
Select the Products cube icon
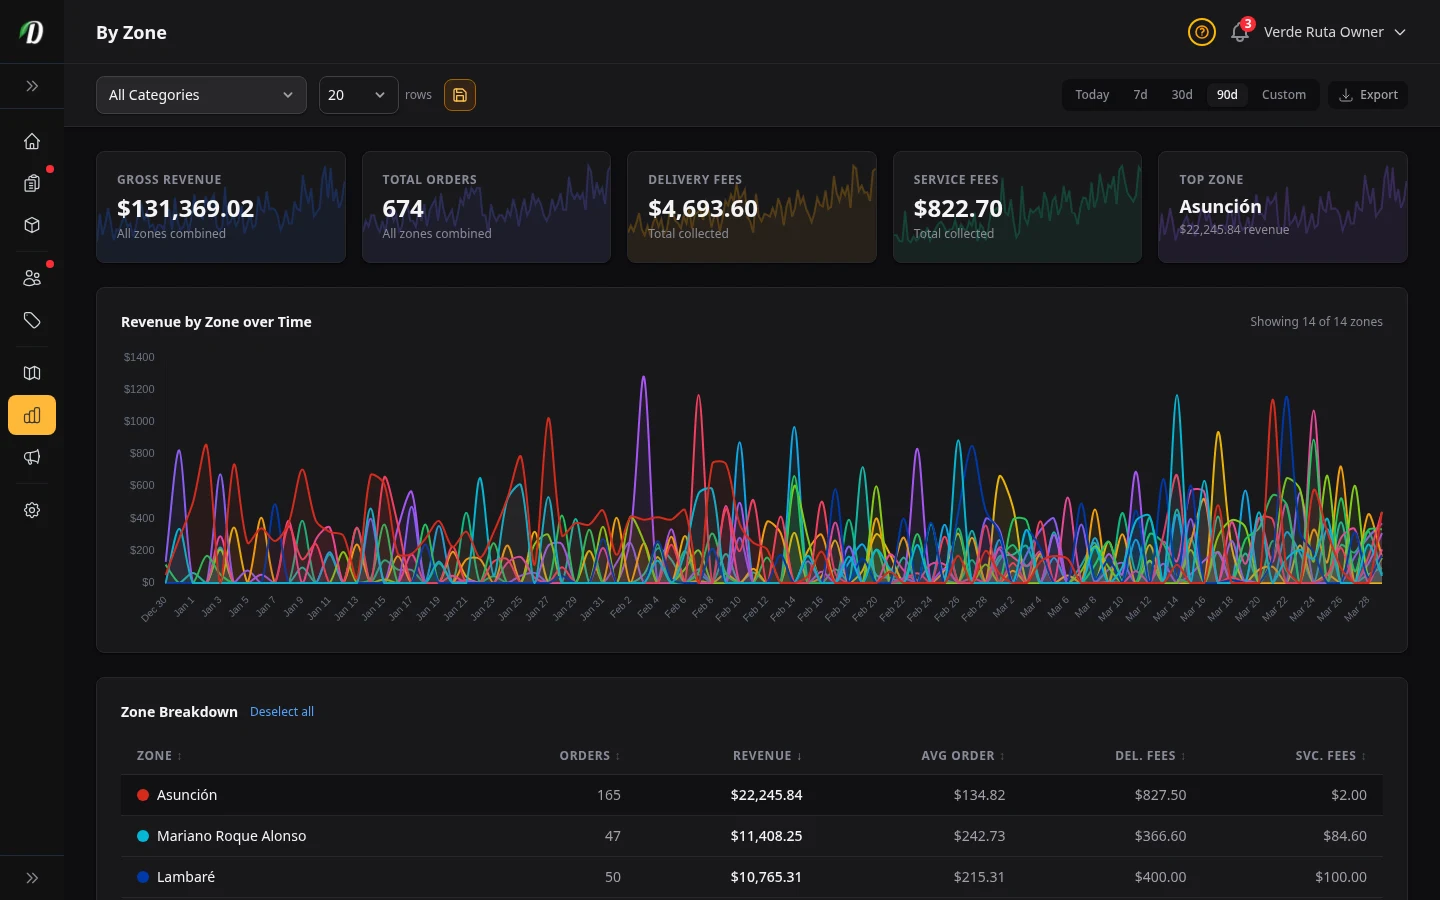pyautogui.click(x=31, y=225)
